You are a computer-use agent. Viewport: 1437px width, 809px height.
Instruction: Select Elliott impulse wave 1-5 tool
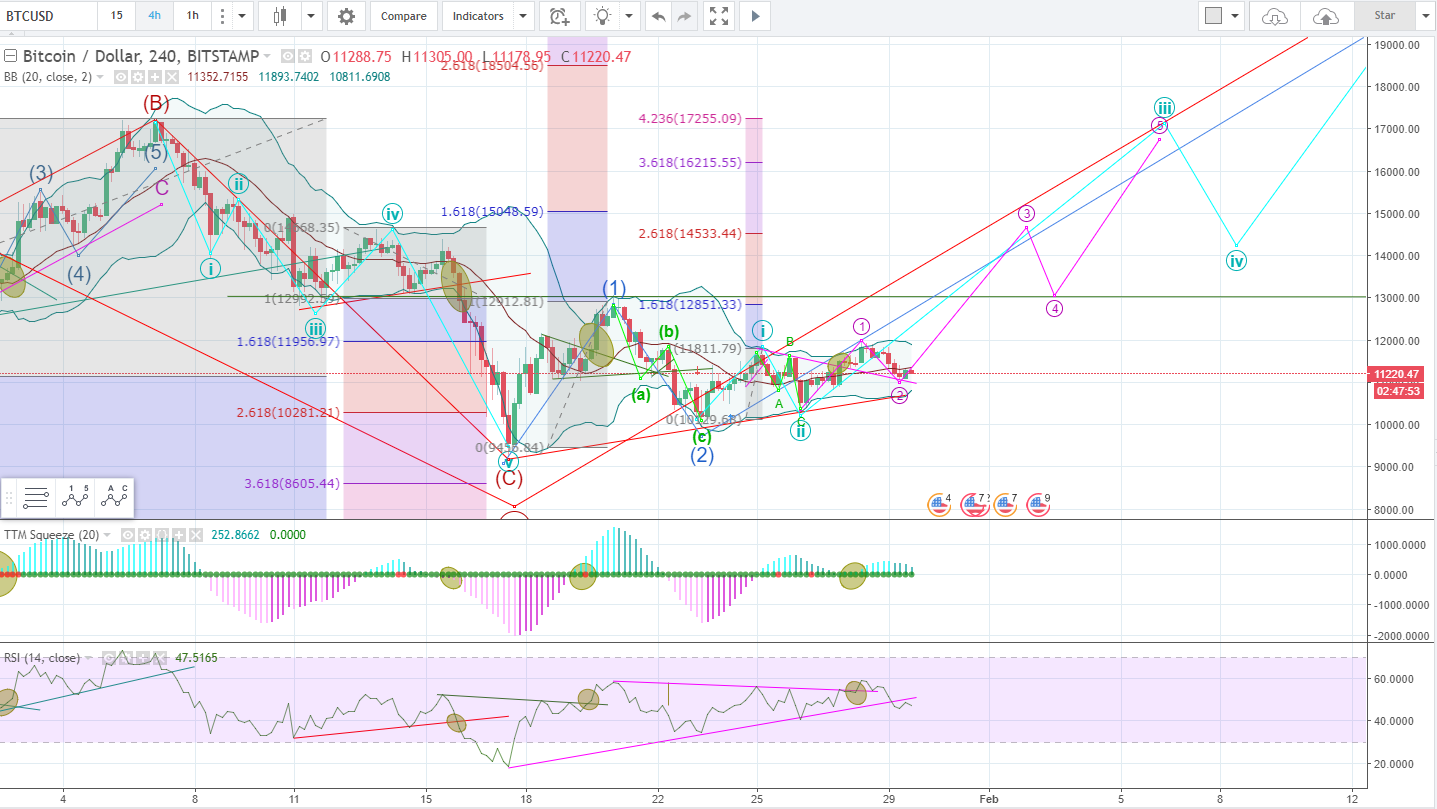tap(74, 496)
